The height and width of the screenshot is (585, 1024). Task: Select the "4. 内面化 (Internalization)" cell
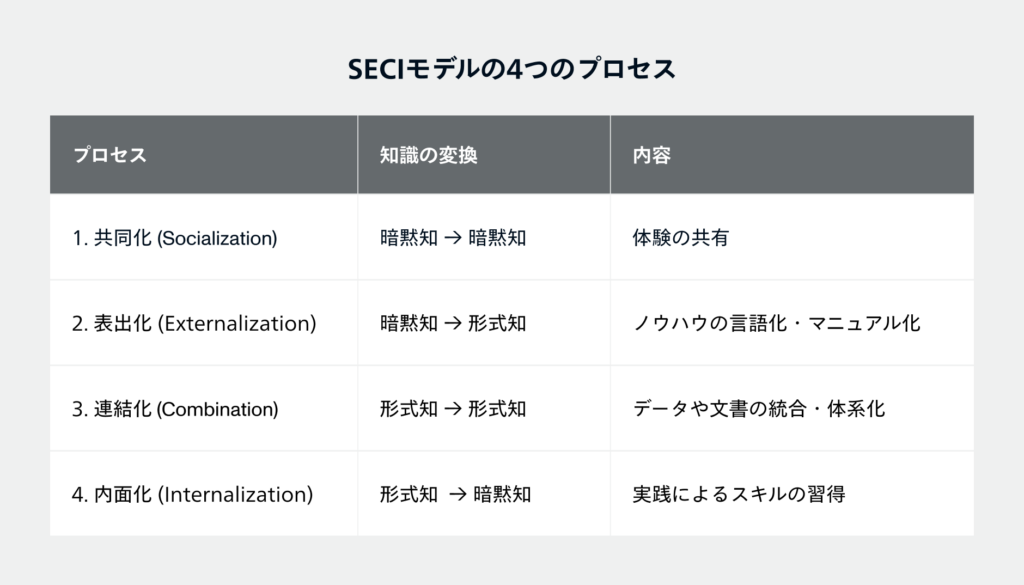pos(194,494)
